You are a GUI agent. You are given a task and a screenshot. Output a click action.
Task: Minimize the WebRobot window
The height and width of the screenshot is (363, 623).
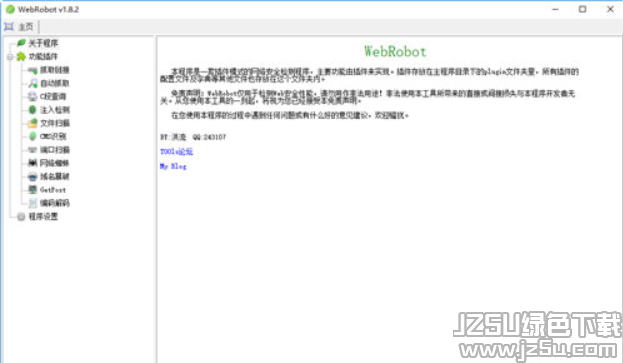coord(555,9)
